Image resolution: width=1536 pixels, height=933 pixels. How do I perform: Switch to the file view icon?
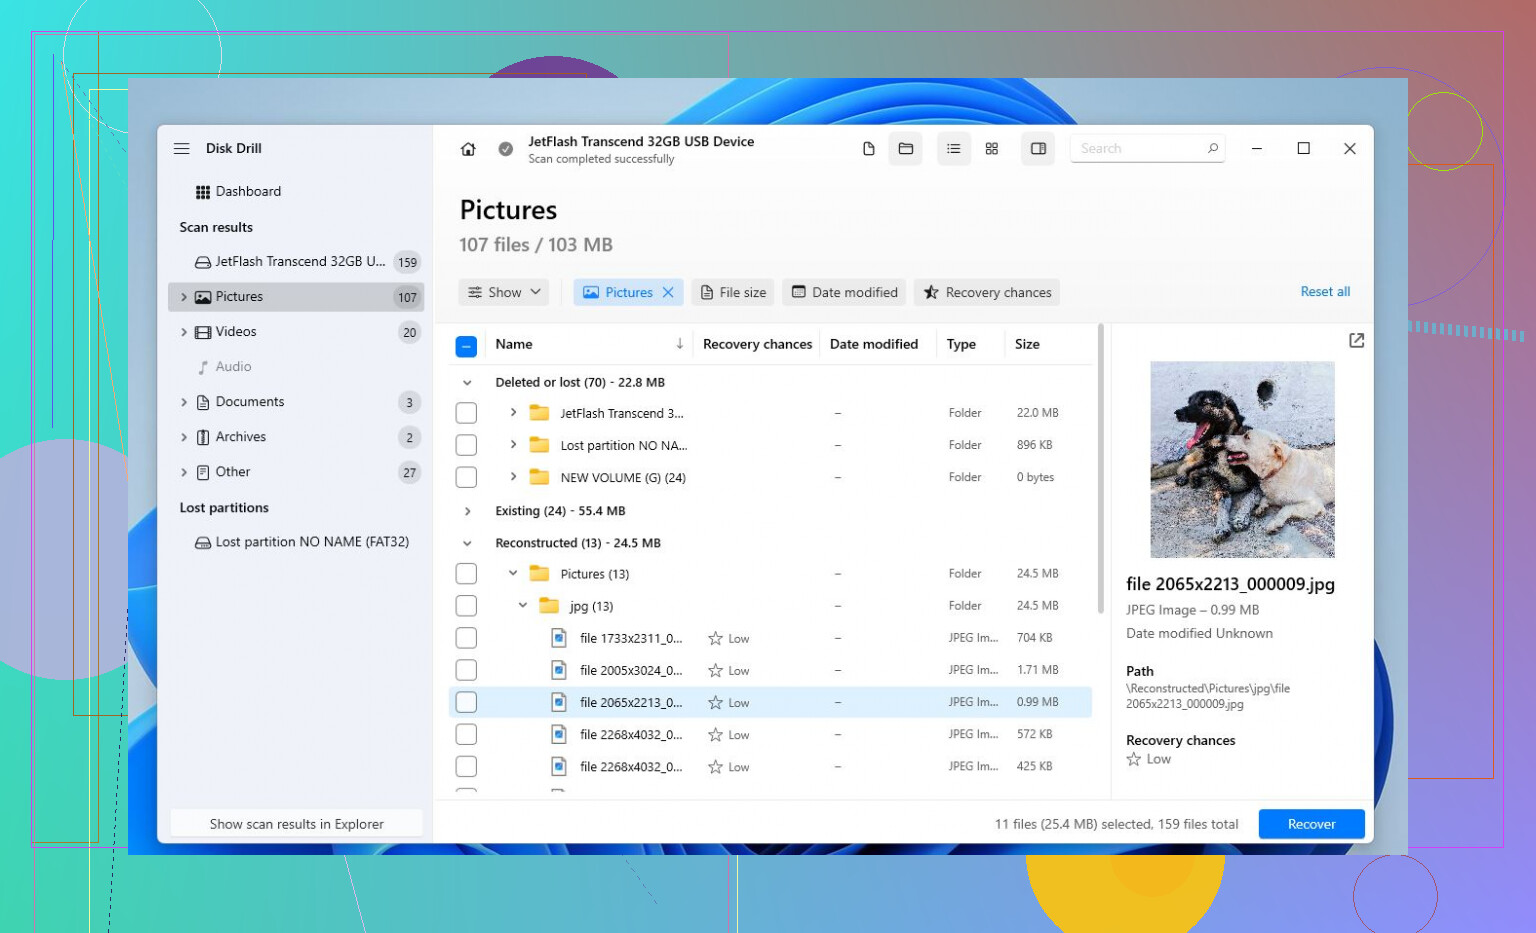[868, 149]
